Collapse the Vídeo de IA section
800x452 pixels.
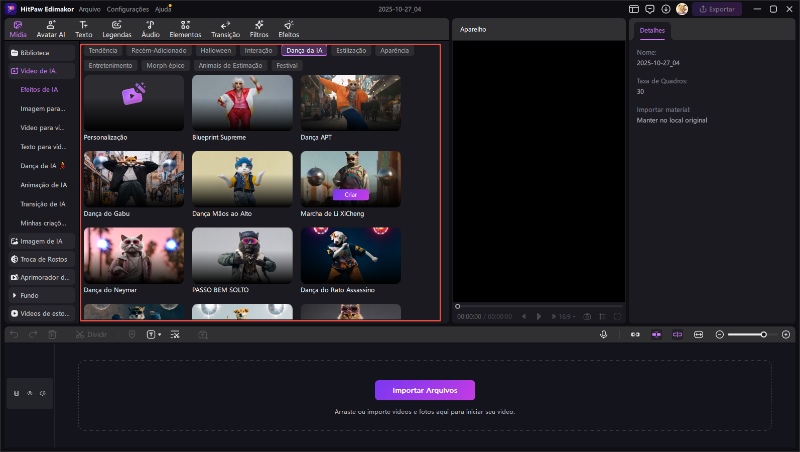point(40,71)
